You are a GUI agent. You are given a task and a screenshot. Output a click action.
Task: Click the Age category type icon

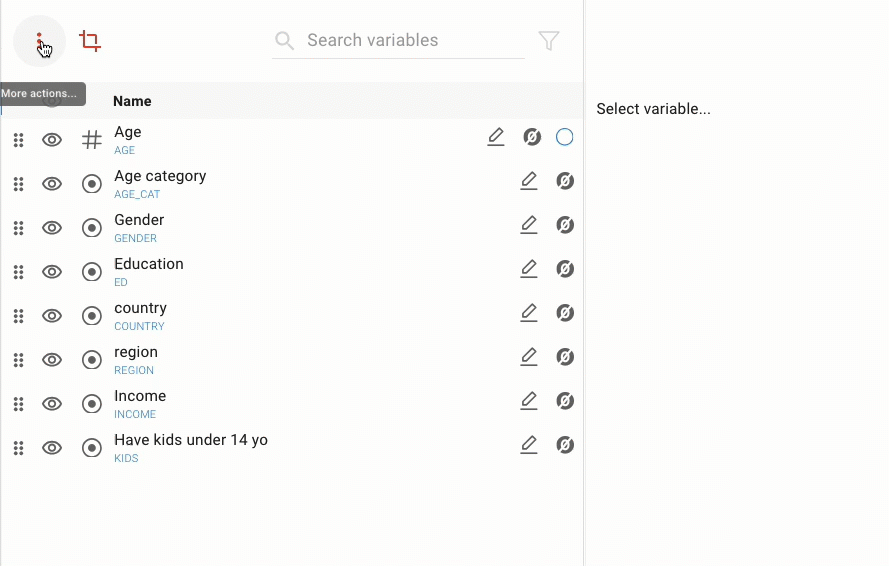92,184
